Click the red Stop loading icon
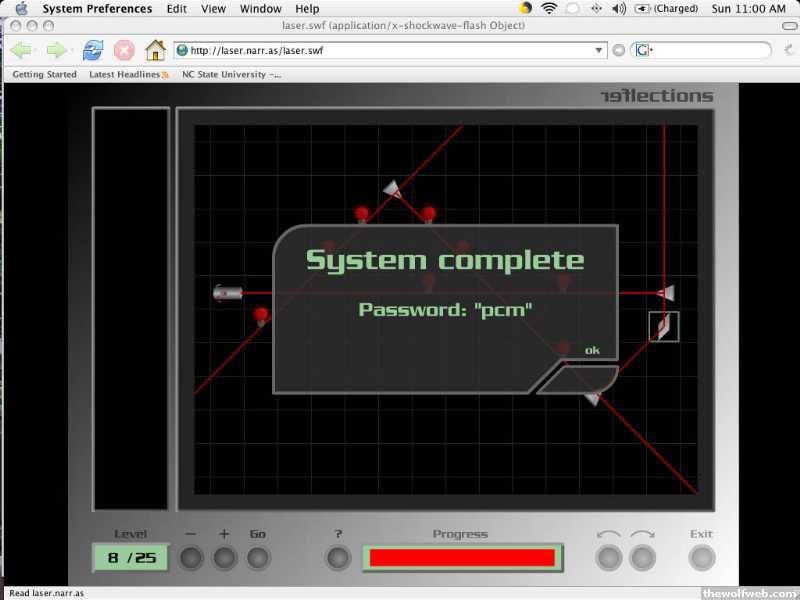The image size is (800, 600). (124, 50)
